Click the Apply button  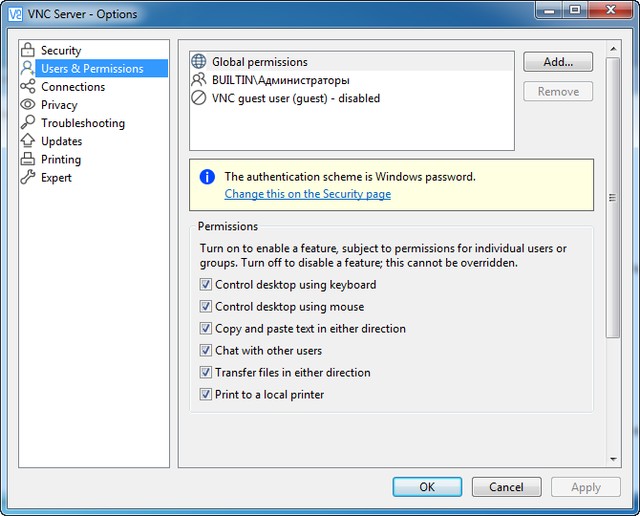point(586,487)
